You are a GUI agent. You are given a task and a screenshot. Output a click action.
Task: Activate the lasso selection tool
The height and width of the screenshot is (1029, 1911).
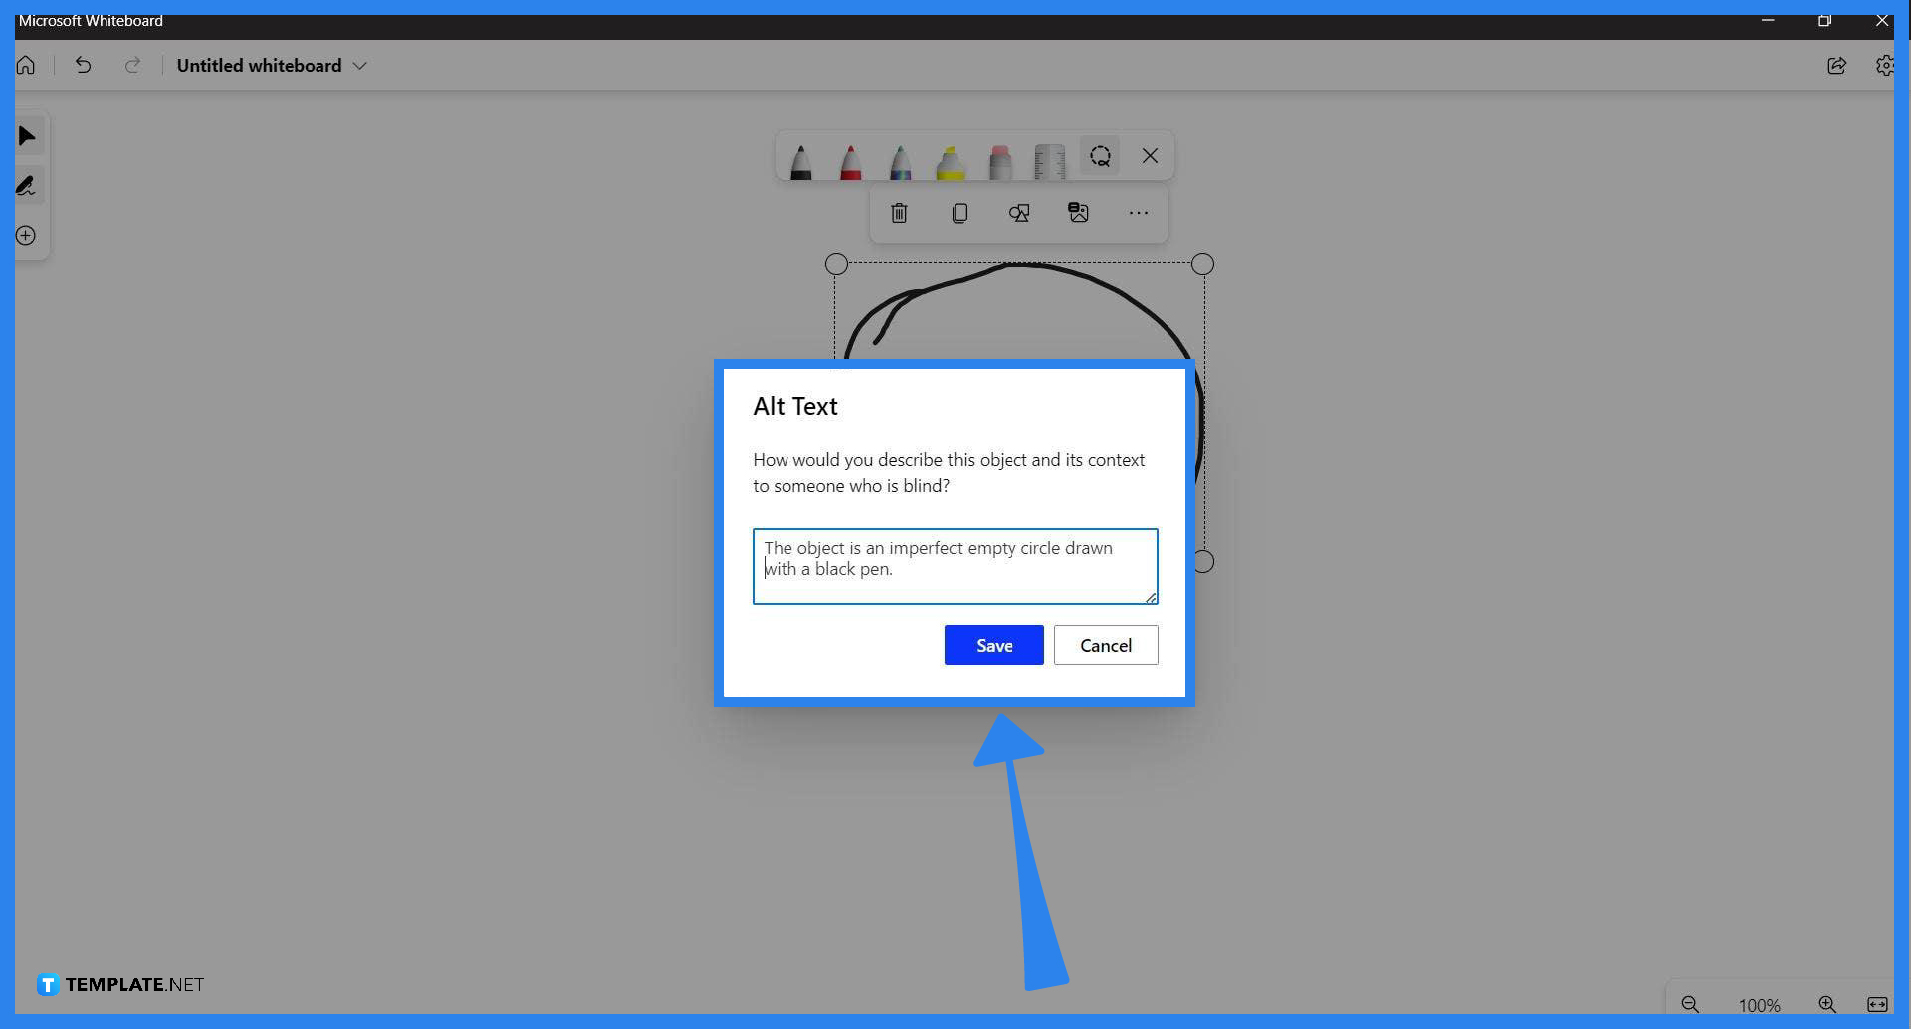click(x=1100, y=156)
